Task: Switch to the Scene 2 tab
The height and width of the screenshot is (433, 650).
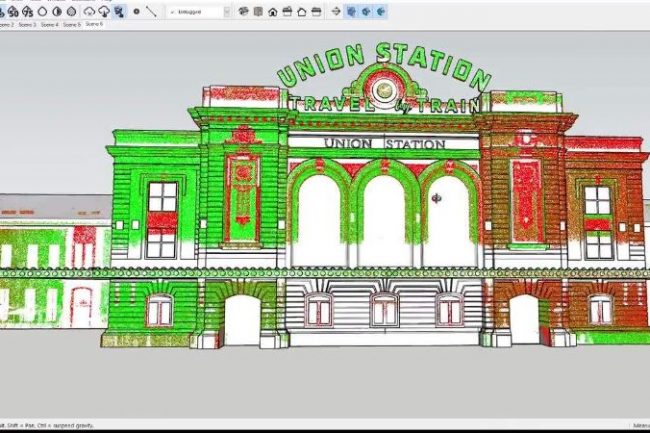Action: (x=5, y=23)
